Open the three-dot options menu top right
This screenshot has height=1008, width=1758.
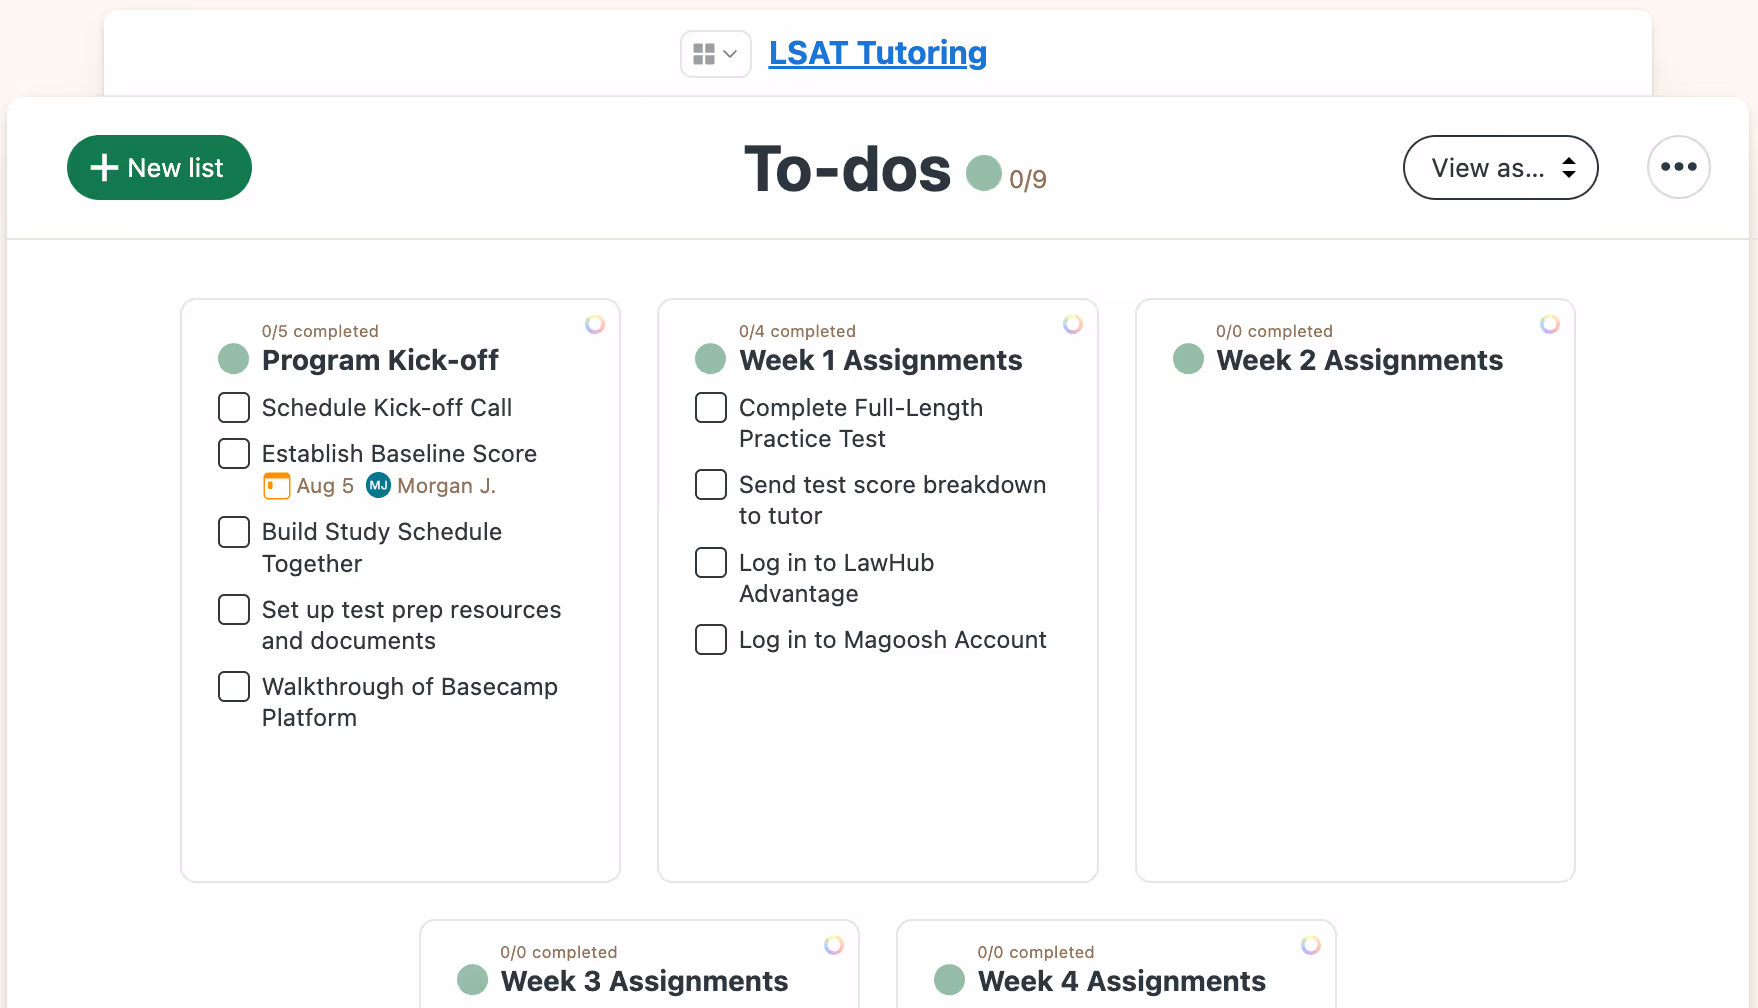(x=1678, y=167)
